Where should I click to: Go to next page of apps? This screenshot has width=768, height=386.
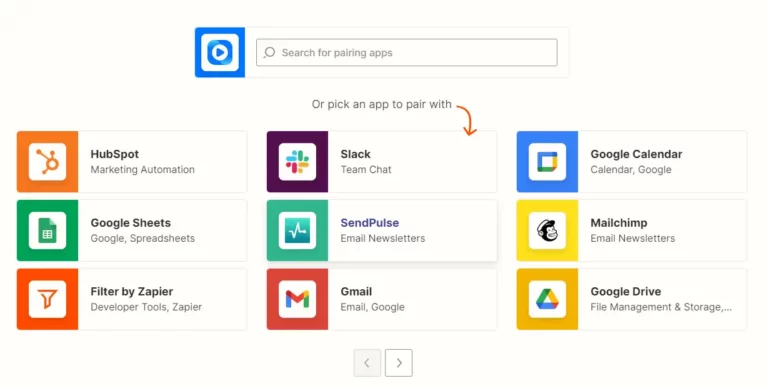(399, 363)
